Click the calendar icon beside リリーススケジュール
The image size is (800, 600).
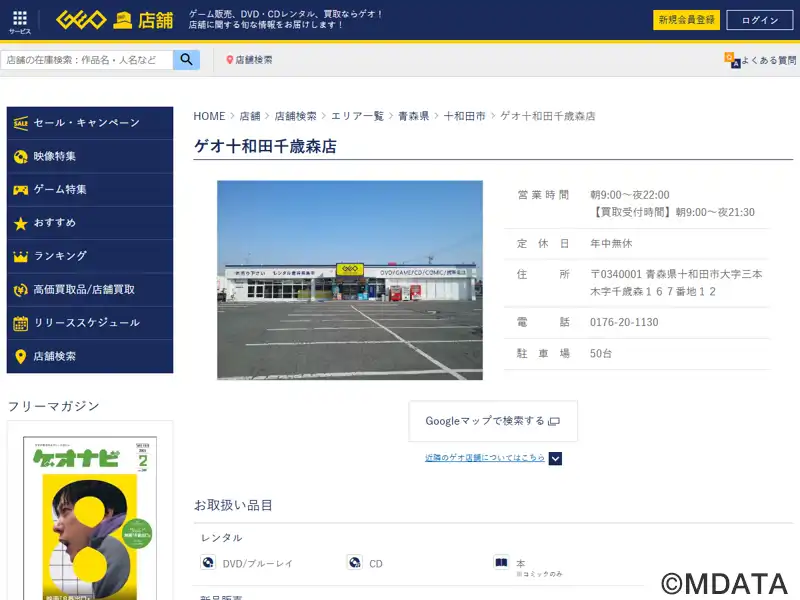pyautogui.click(x=20, y=323)
